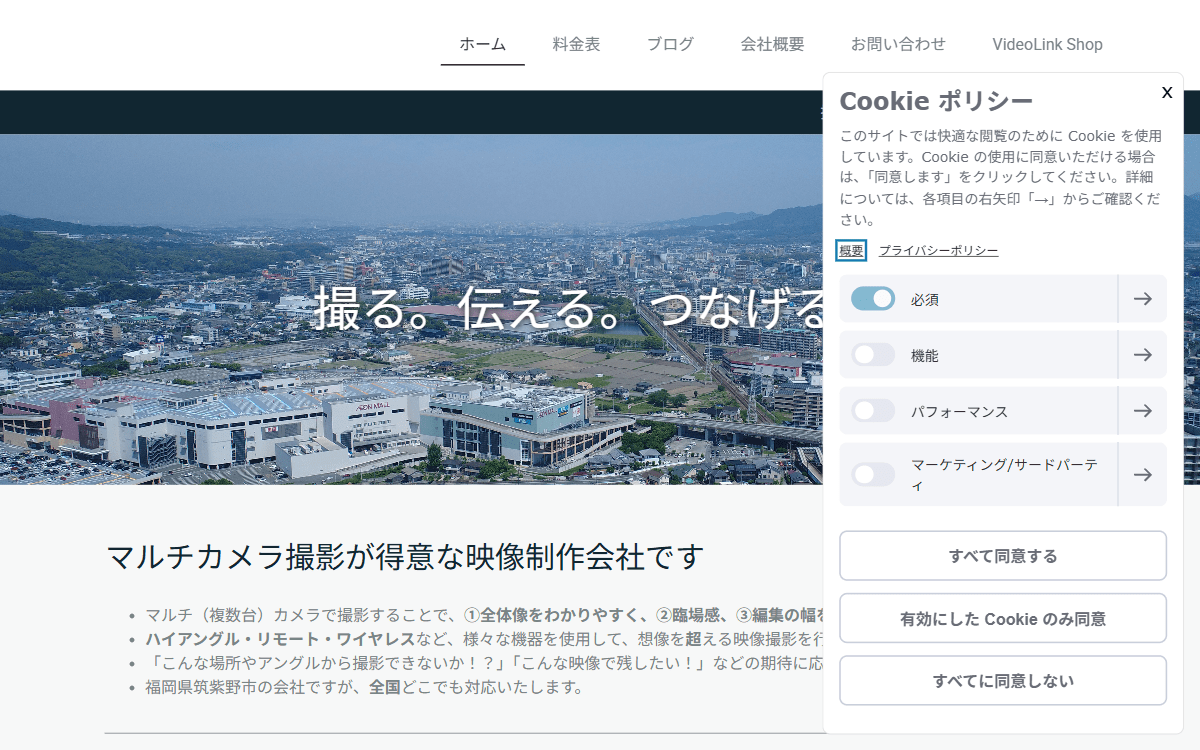Image resolution: width=1200 pixels, height=750 pixels.
Task: Open the 会社概要 page
Action: [772, 44]
